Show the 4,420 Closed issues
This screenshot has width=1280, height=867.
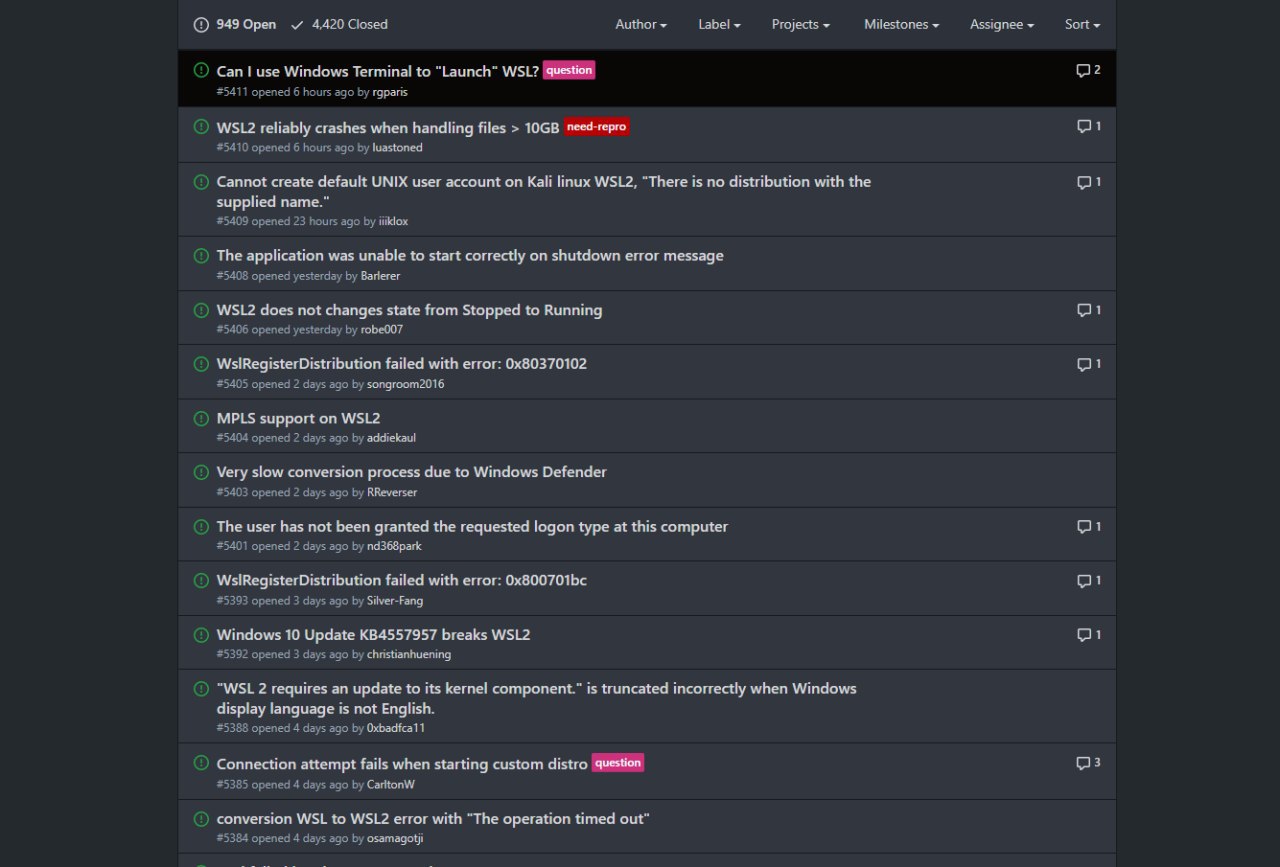[339, 24]
